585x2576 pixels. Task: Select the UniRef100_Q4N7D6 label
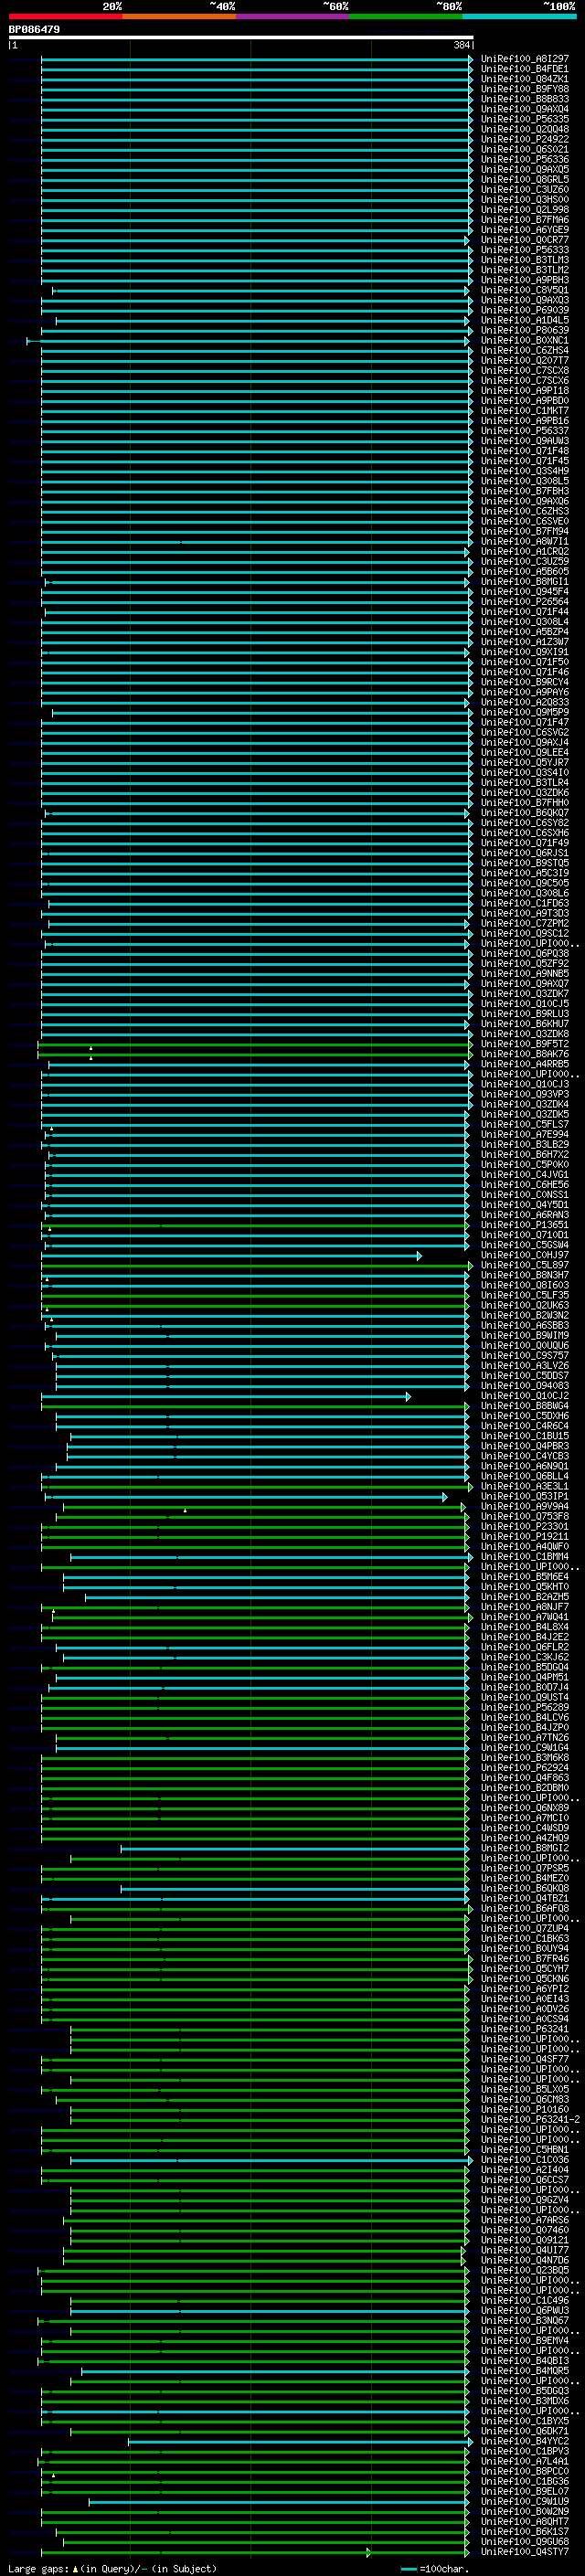click(x=524, y=2260)
